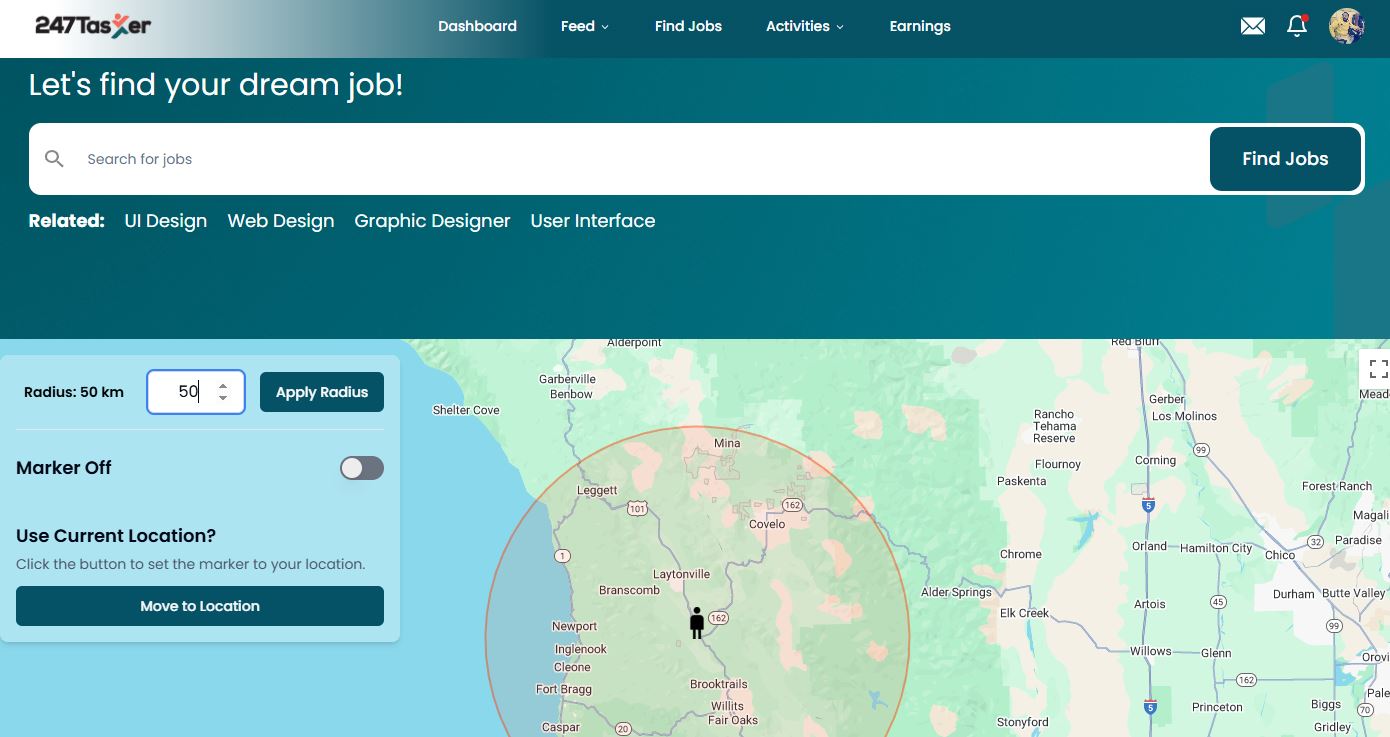Image resolution: width=1390 pixels, height=737 pixels.
Task: Click the Brooktrails map label
Action: [719, 684]
